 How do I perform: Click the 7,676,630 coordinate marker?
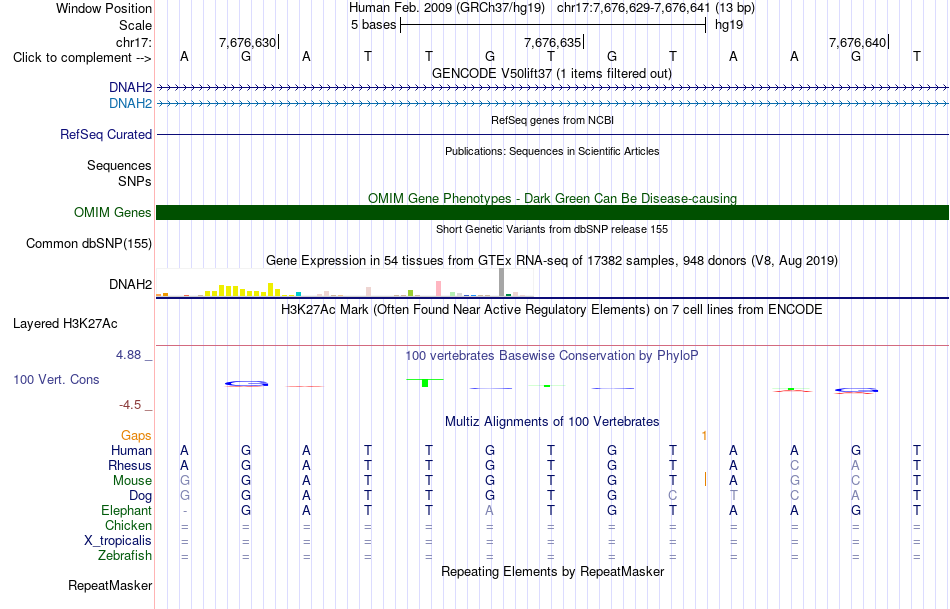[247, 42]
